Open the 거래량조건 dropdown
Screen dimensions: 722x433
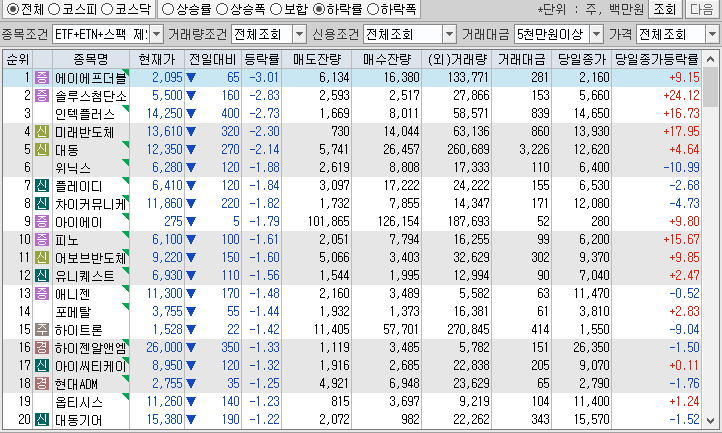click(299, 34)
